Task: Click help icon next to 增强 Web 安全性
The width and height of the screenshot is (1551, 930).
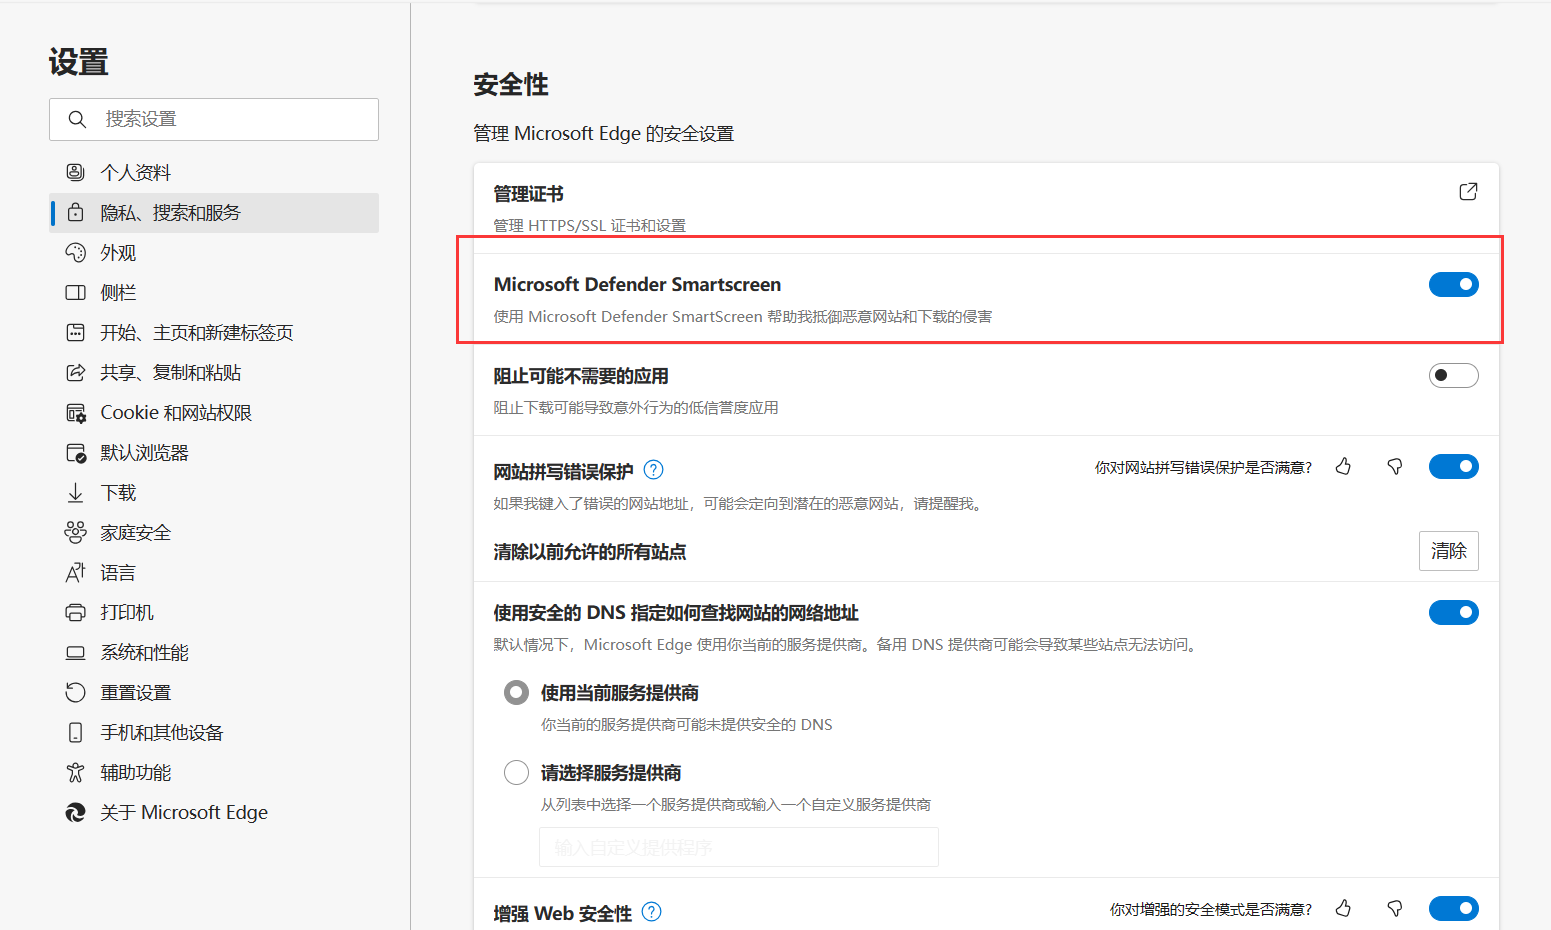Action: pyautogui.click(x=651, y=911)
